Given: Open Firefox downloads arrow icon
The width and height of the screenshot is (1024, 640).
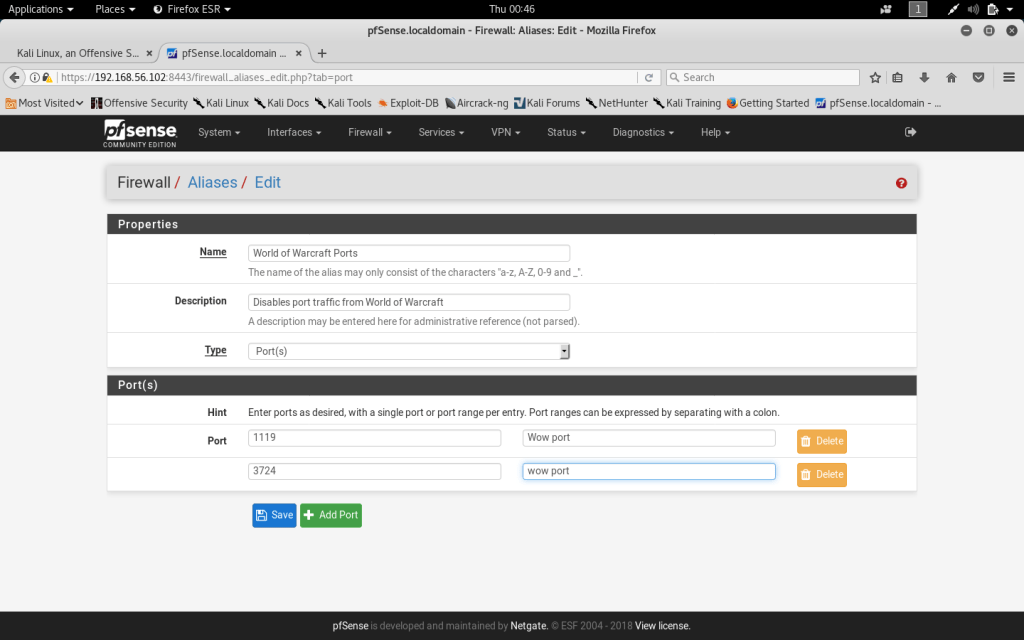Looking at the screenshot, I should pyautogui.click(x=925, y=77).
